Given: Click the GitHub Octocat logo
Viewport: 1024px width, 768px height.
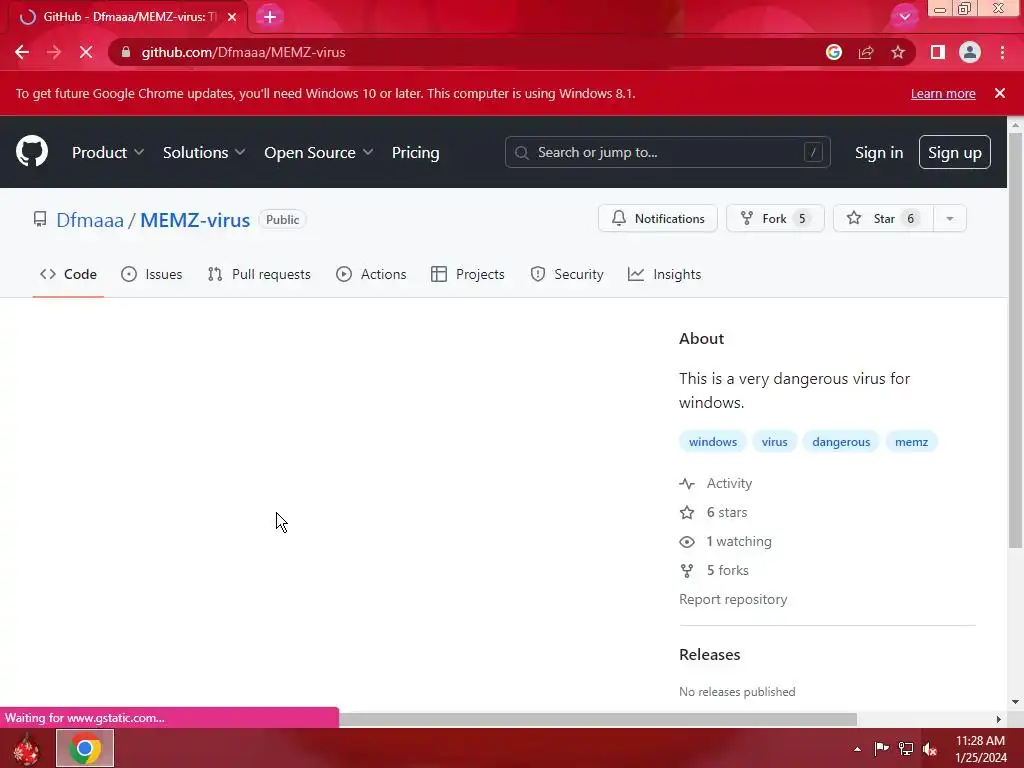Looking at the screenshot, I should click(x=32, y=152).
